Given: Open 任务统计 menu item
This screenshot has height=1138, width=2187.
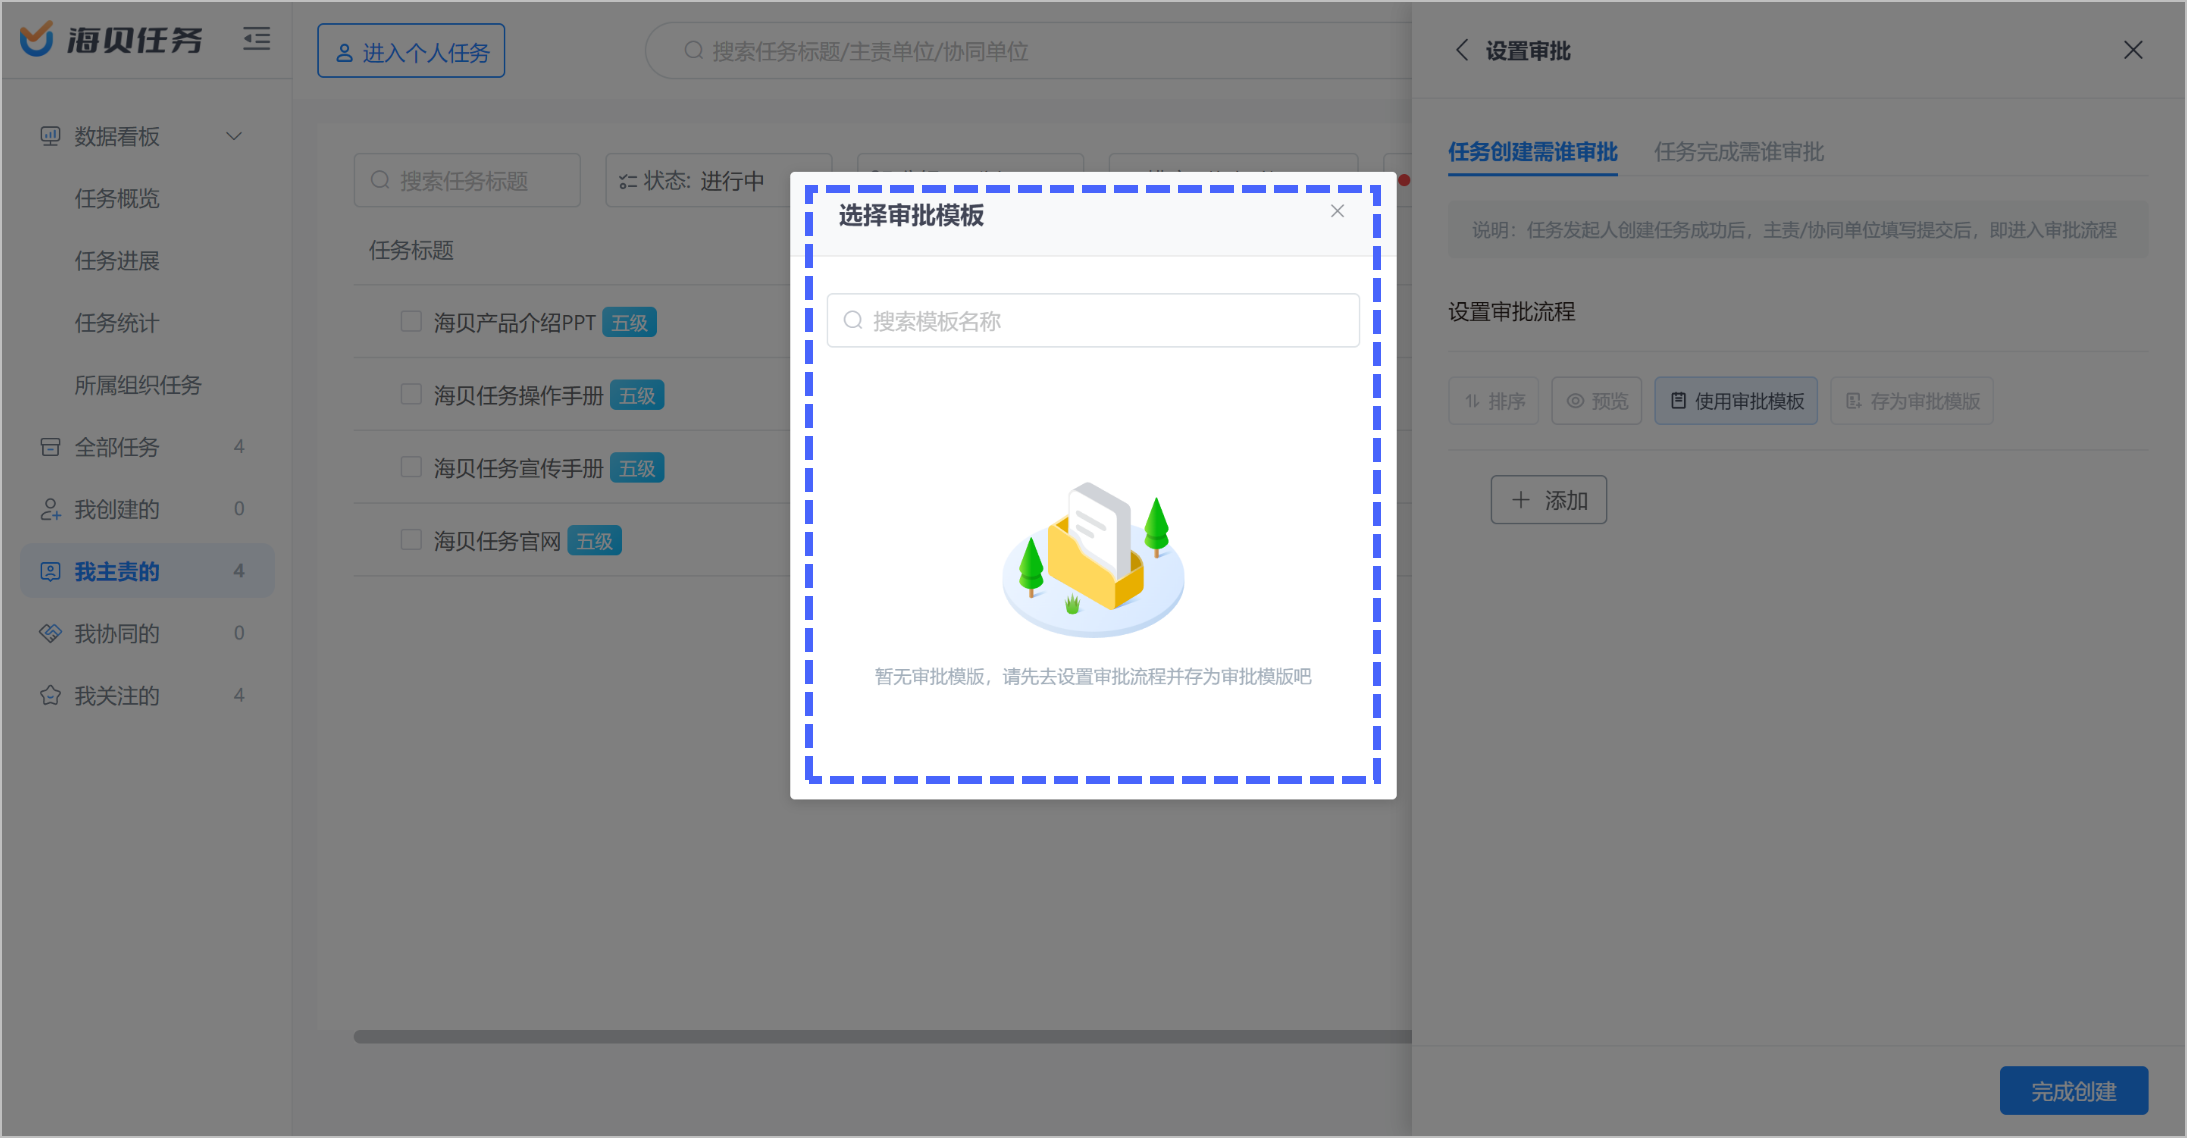Looking at the screenshot, I should (x=117, y=322).
